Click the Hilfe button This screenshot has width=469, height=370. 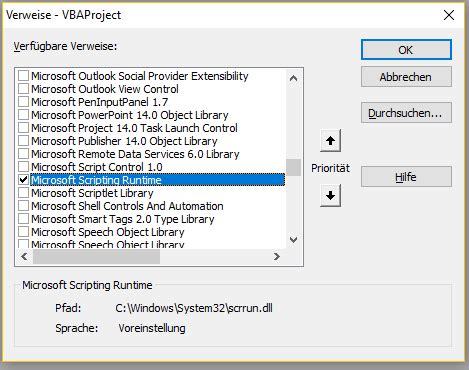click(406, 177)
